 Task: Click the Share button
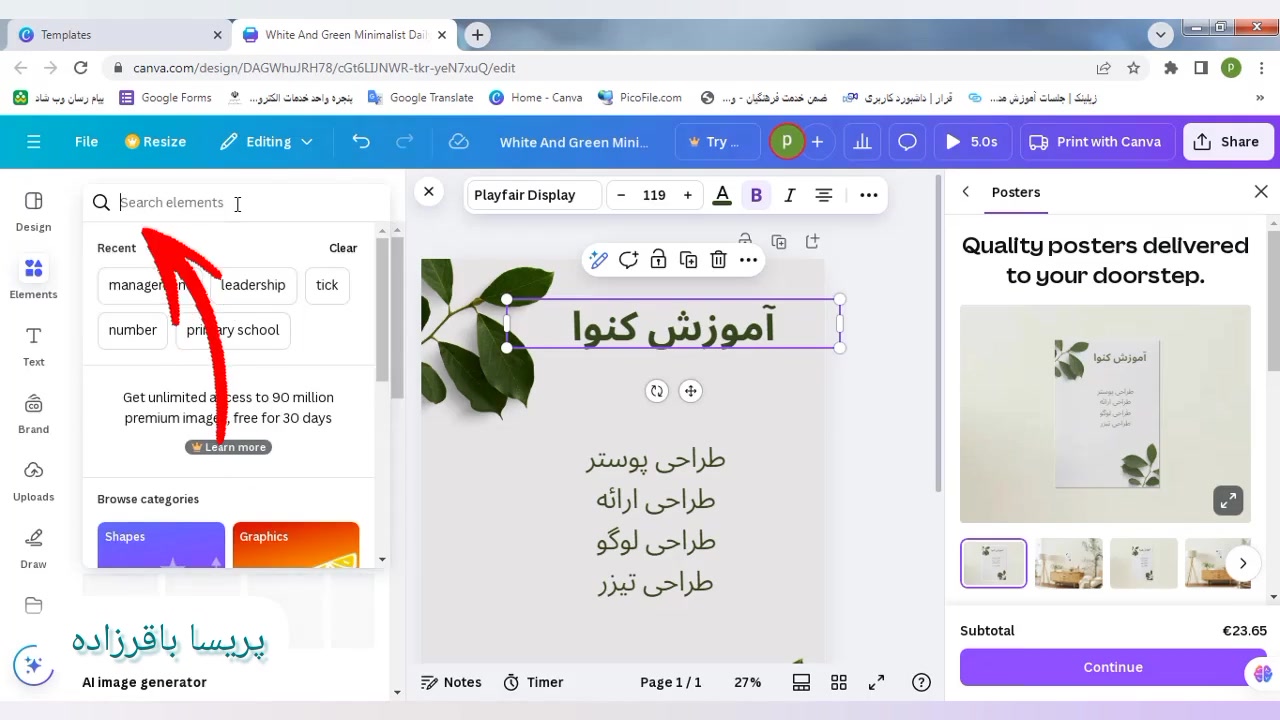(x=1227, y=142)
